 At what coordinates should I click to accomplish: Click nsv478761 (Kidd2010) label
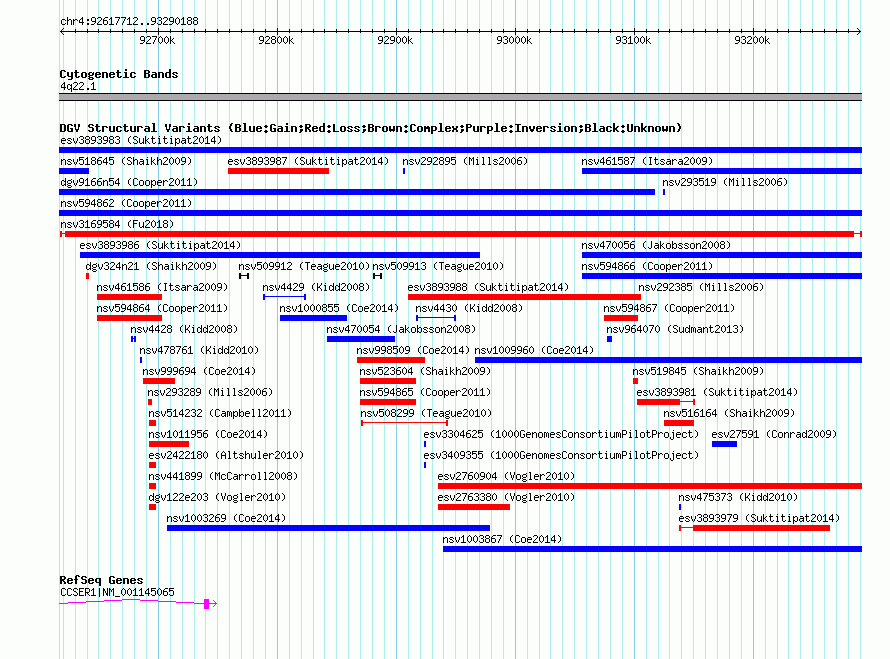[x=199, y=350]
